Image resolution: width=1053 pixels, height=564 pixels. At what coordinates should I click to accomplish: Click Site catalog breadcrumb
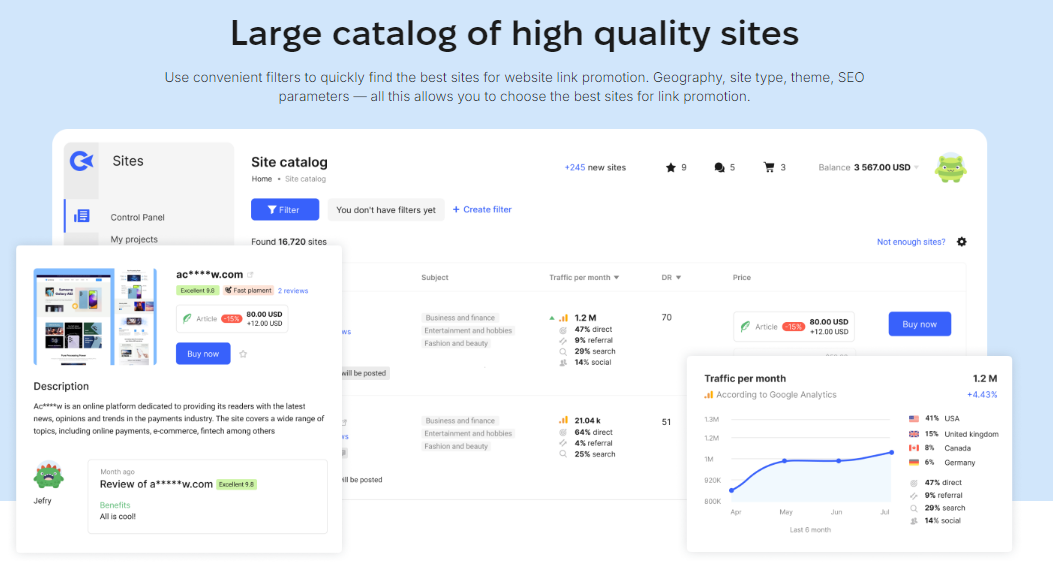pos(306,179)
